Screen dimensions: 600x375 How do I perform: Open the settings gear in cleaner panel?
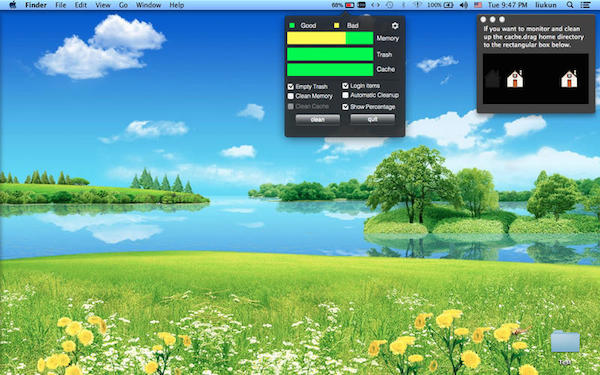(x=395, y=26)
